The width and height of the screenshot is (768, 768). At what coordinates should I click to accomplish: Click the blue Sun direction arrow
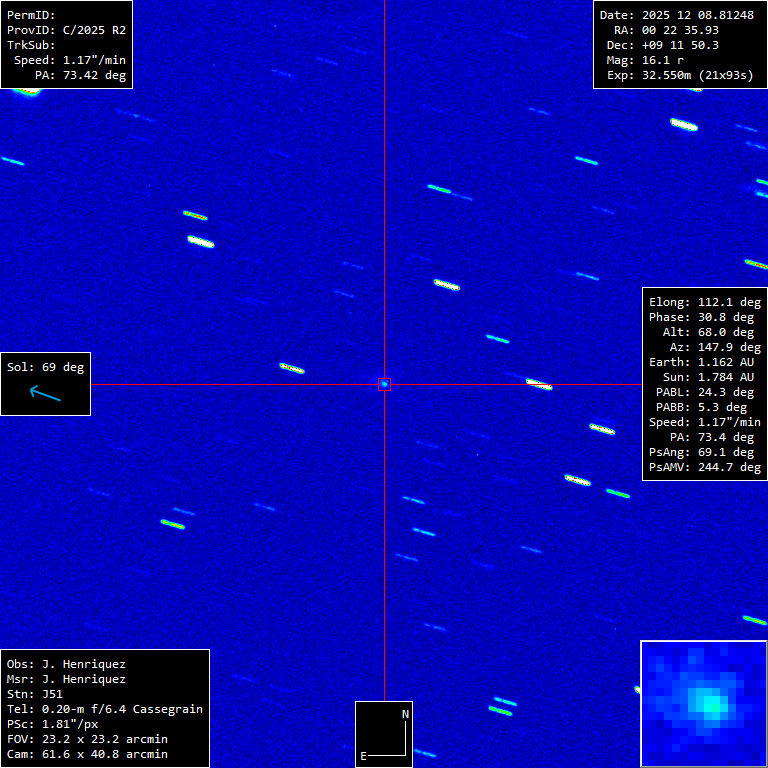point(45,394)
